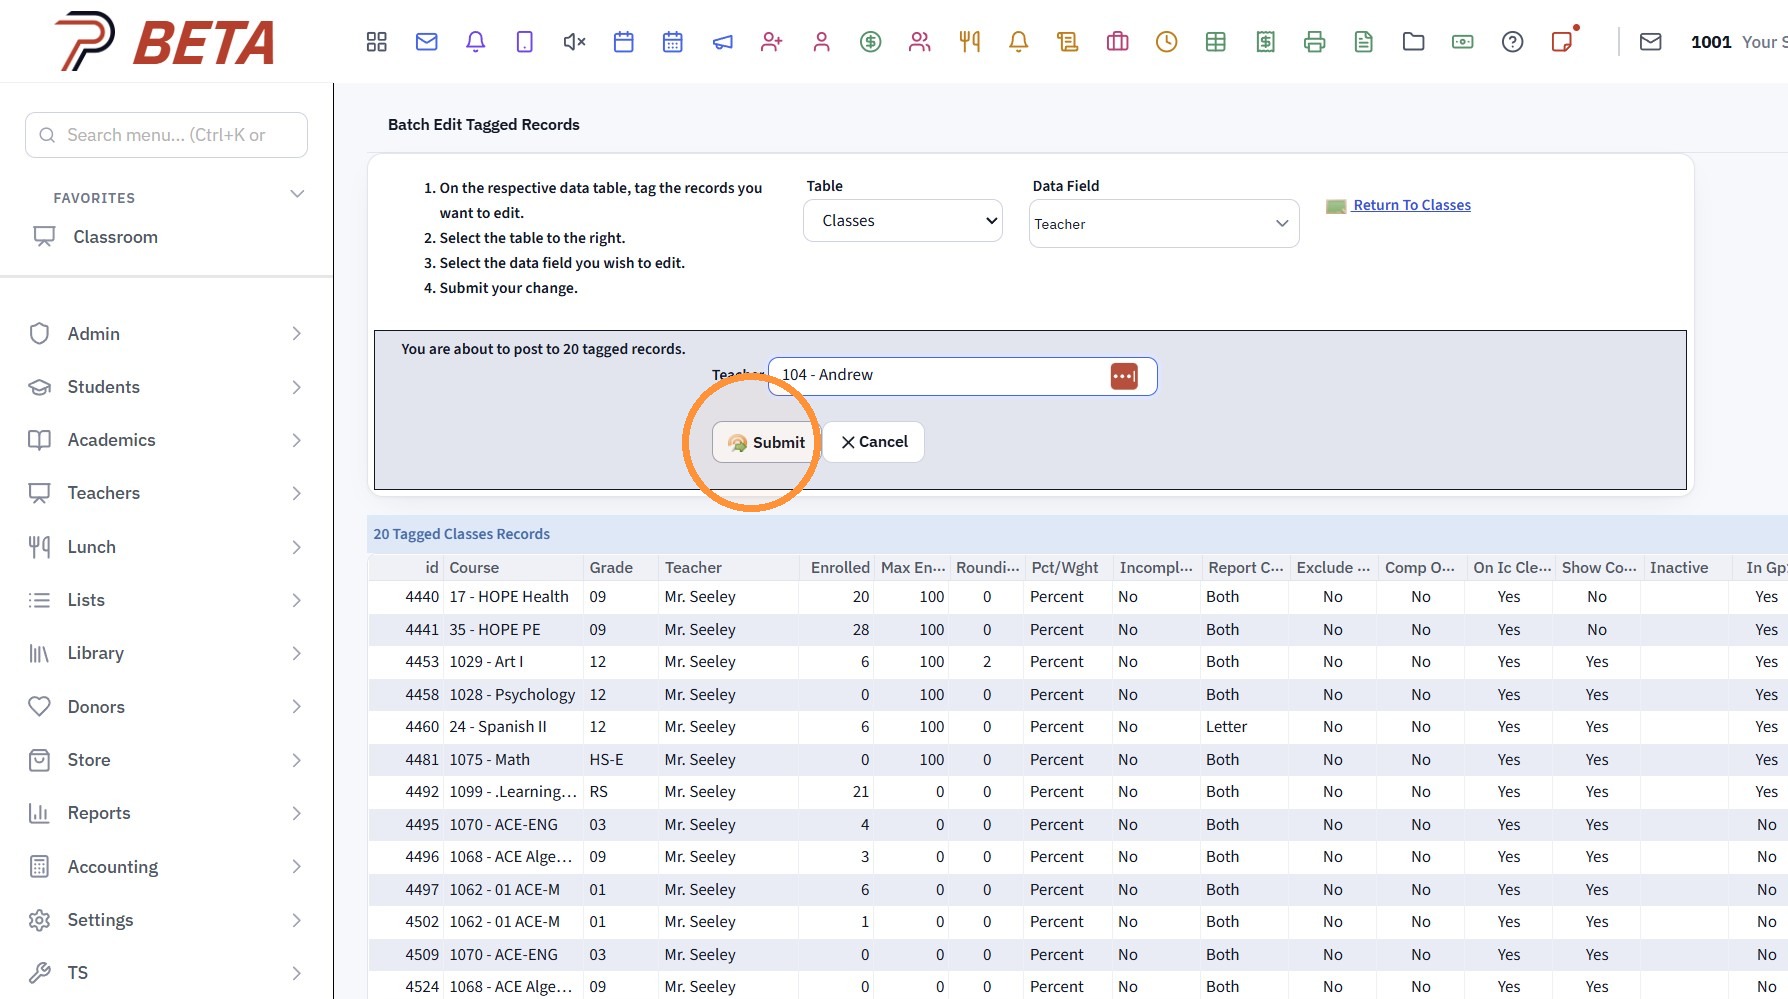Open the megaphone announcements icon

[722, 42]
